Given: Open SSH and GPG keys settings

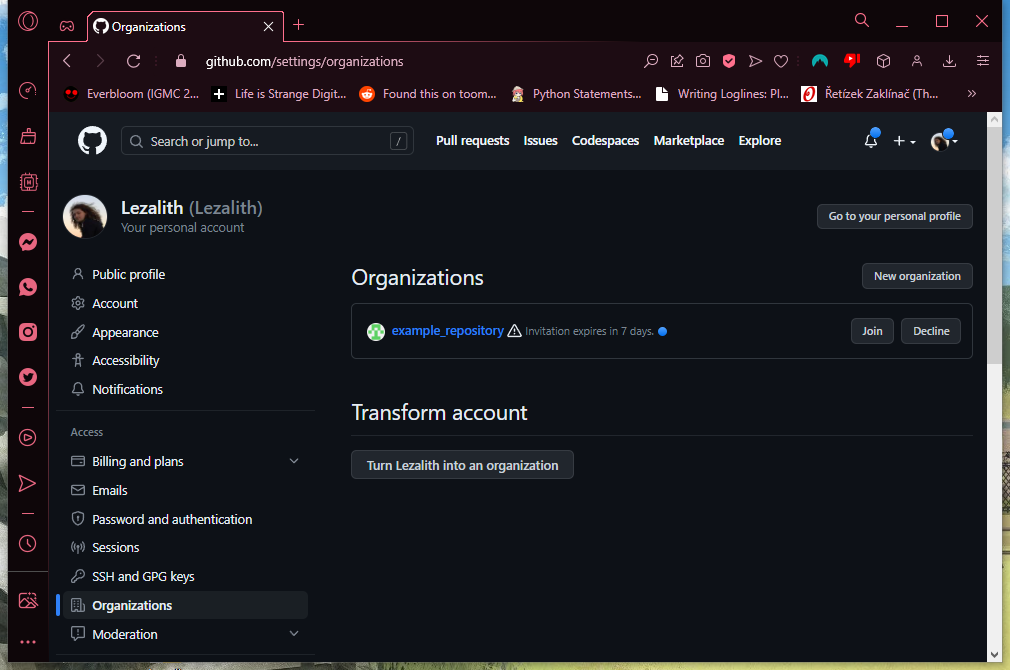Looking at the screenshot, I should tap(143, 577).
